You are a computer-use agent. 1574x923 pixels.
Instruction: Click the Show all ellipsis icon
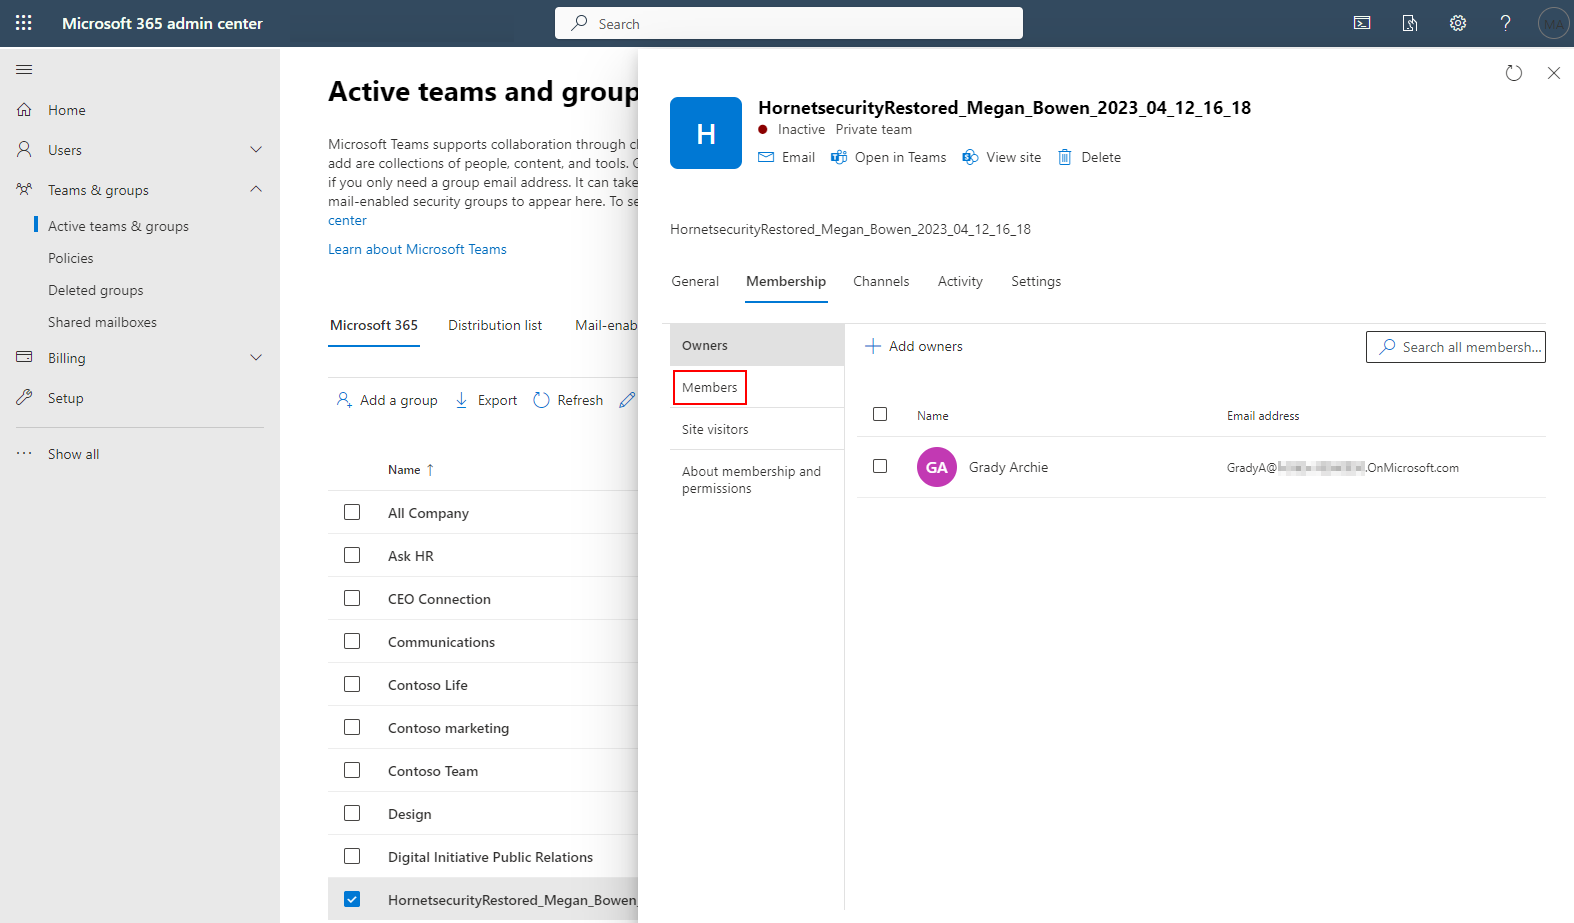tap(24, 453)
